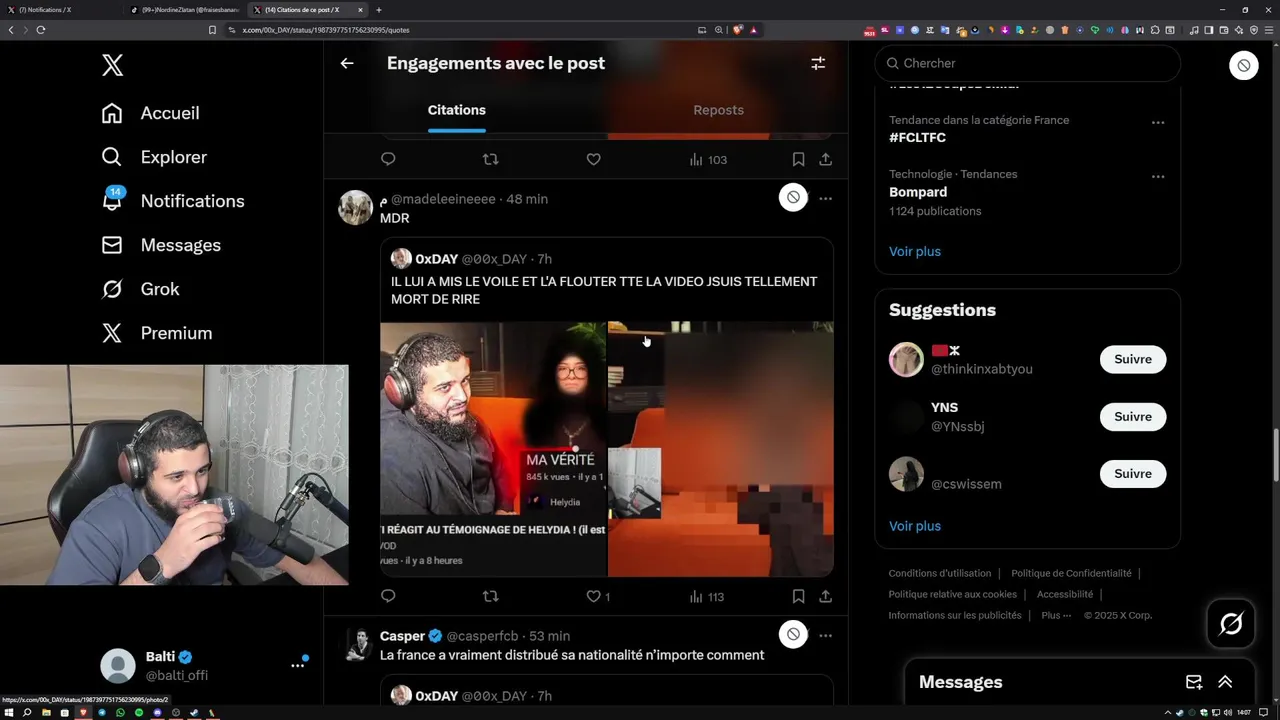Click the browser address bar URL
The height and width of the screenshot is (720, 1280).
328,30
